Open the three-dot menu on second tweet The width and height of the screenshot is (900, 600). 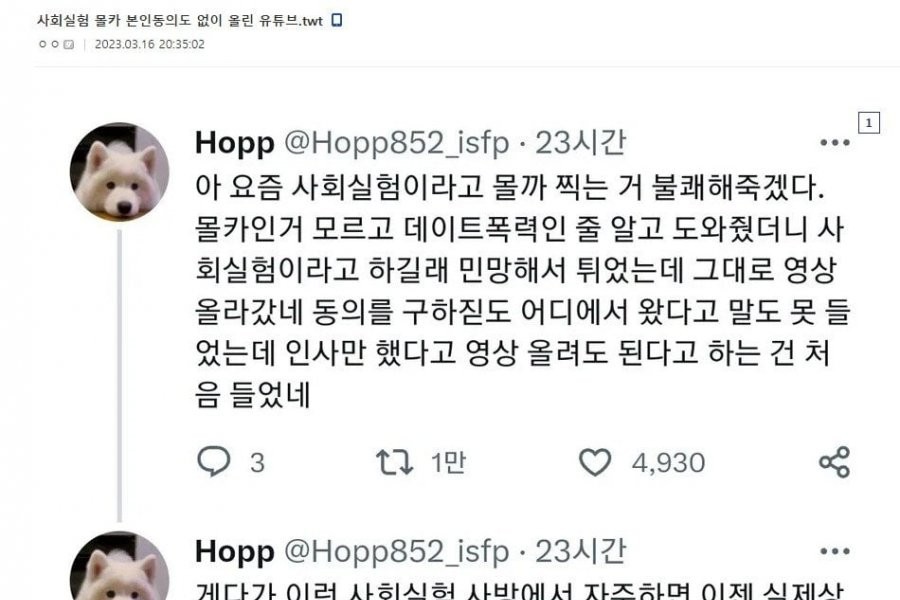835,552
